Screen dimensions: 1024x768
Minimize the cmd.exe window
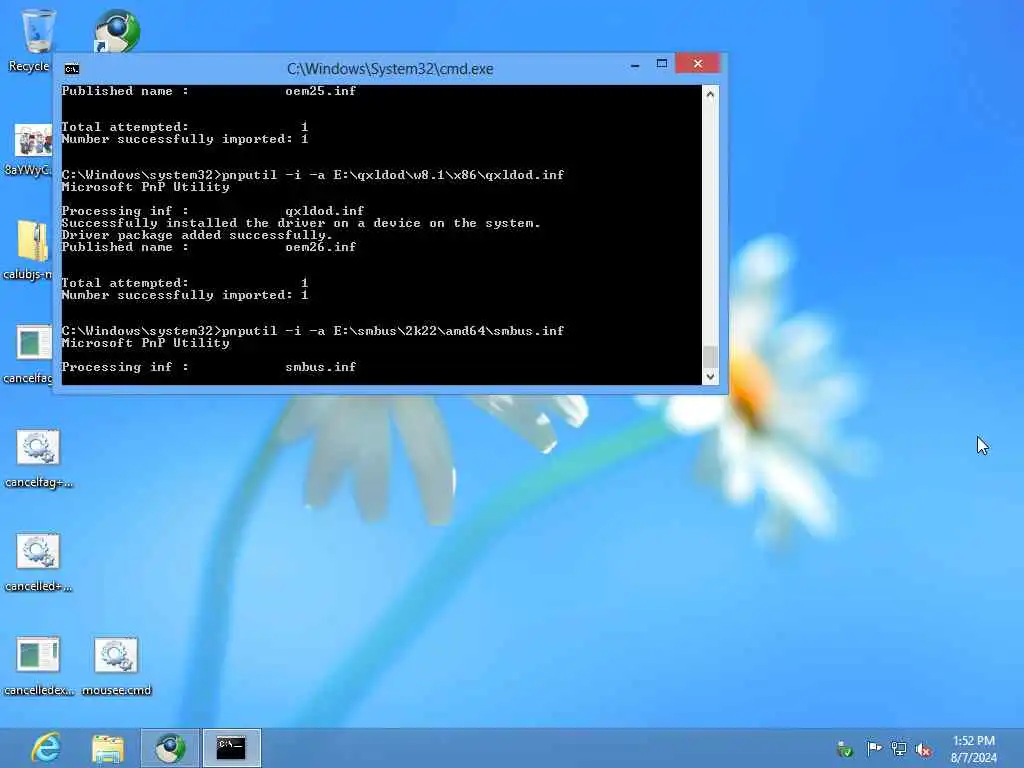click(635, 64)
